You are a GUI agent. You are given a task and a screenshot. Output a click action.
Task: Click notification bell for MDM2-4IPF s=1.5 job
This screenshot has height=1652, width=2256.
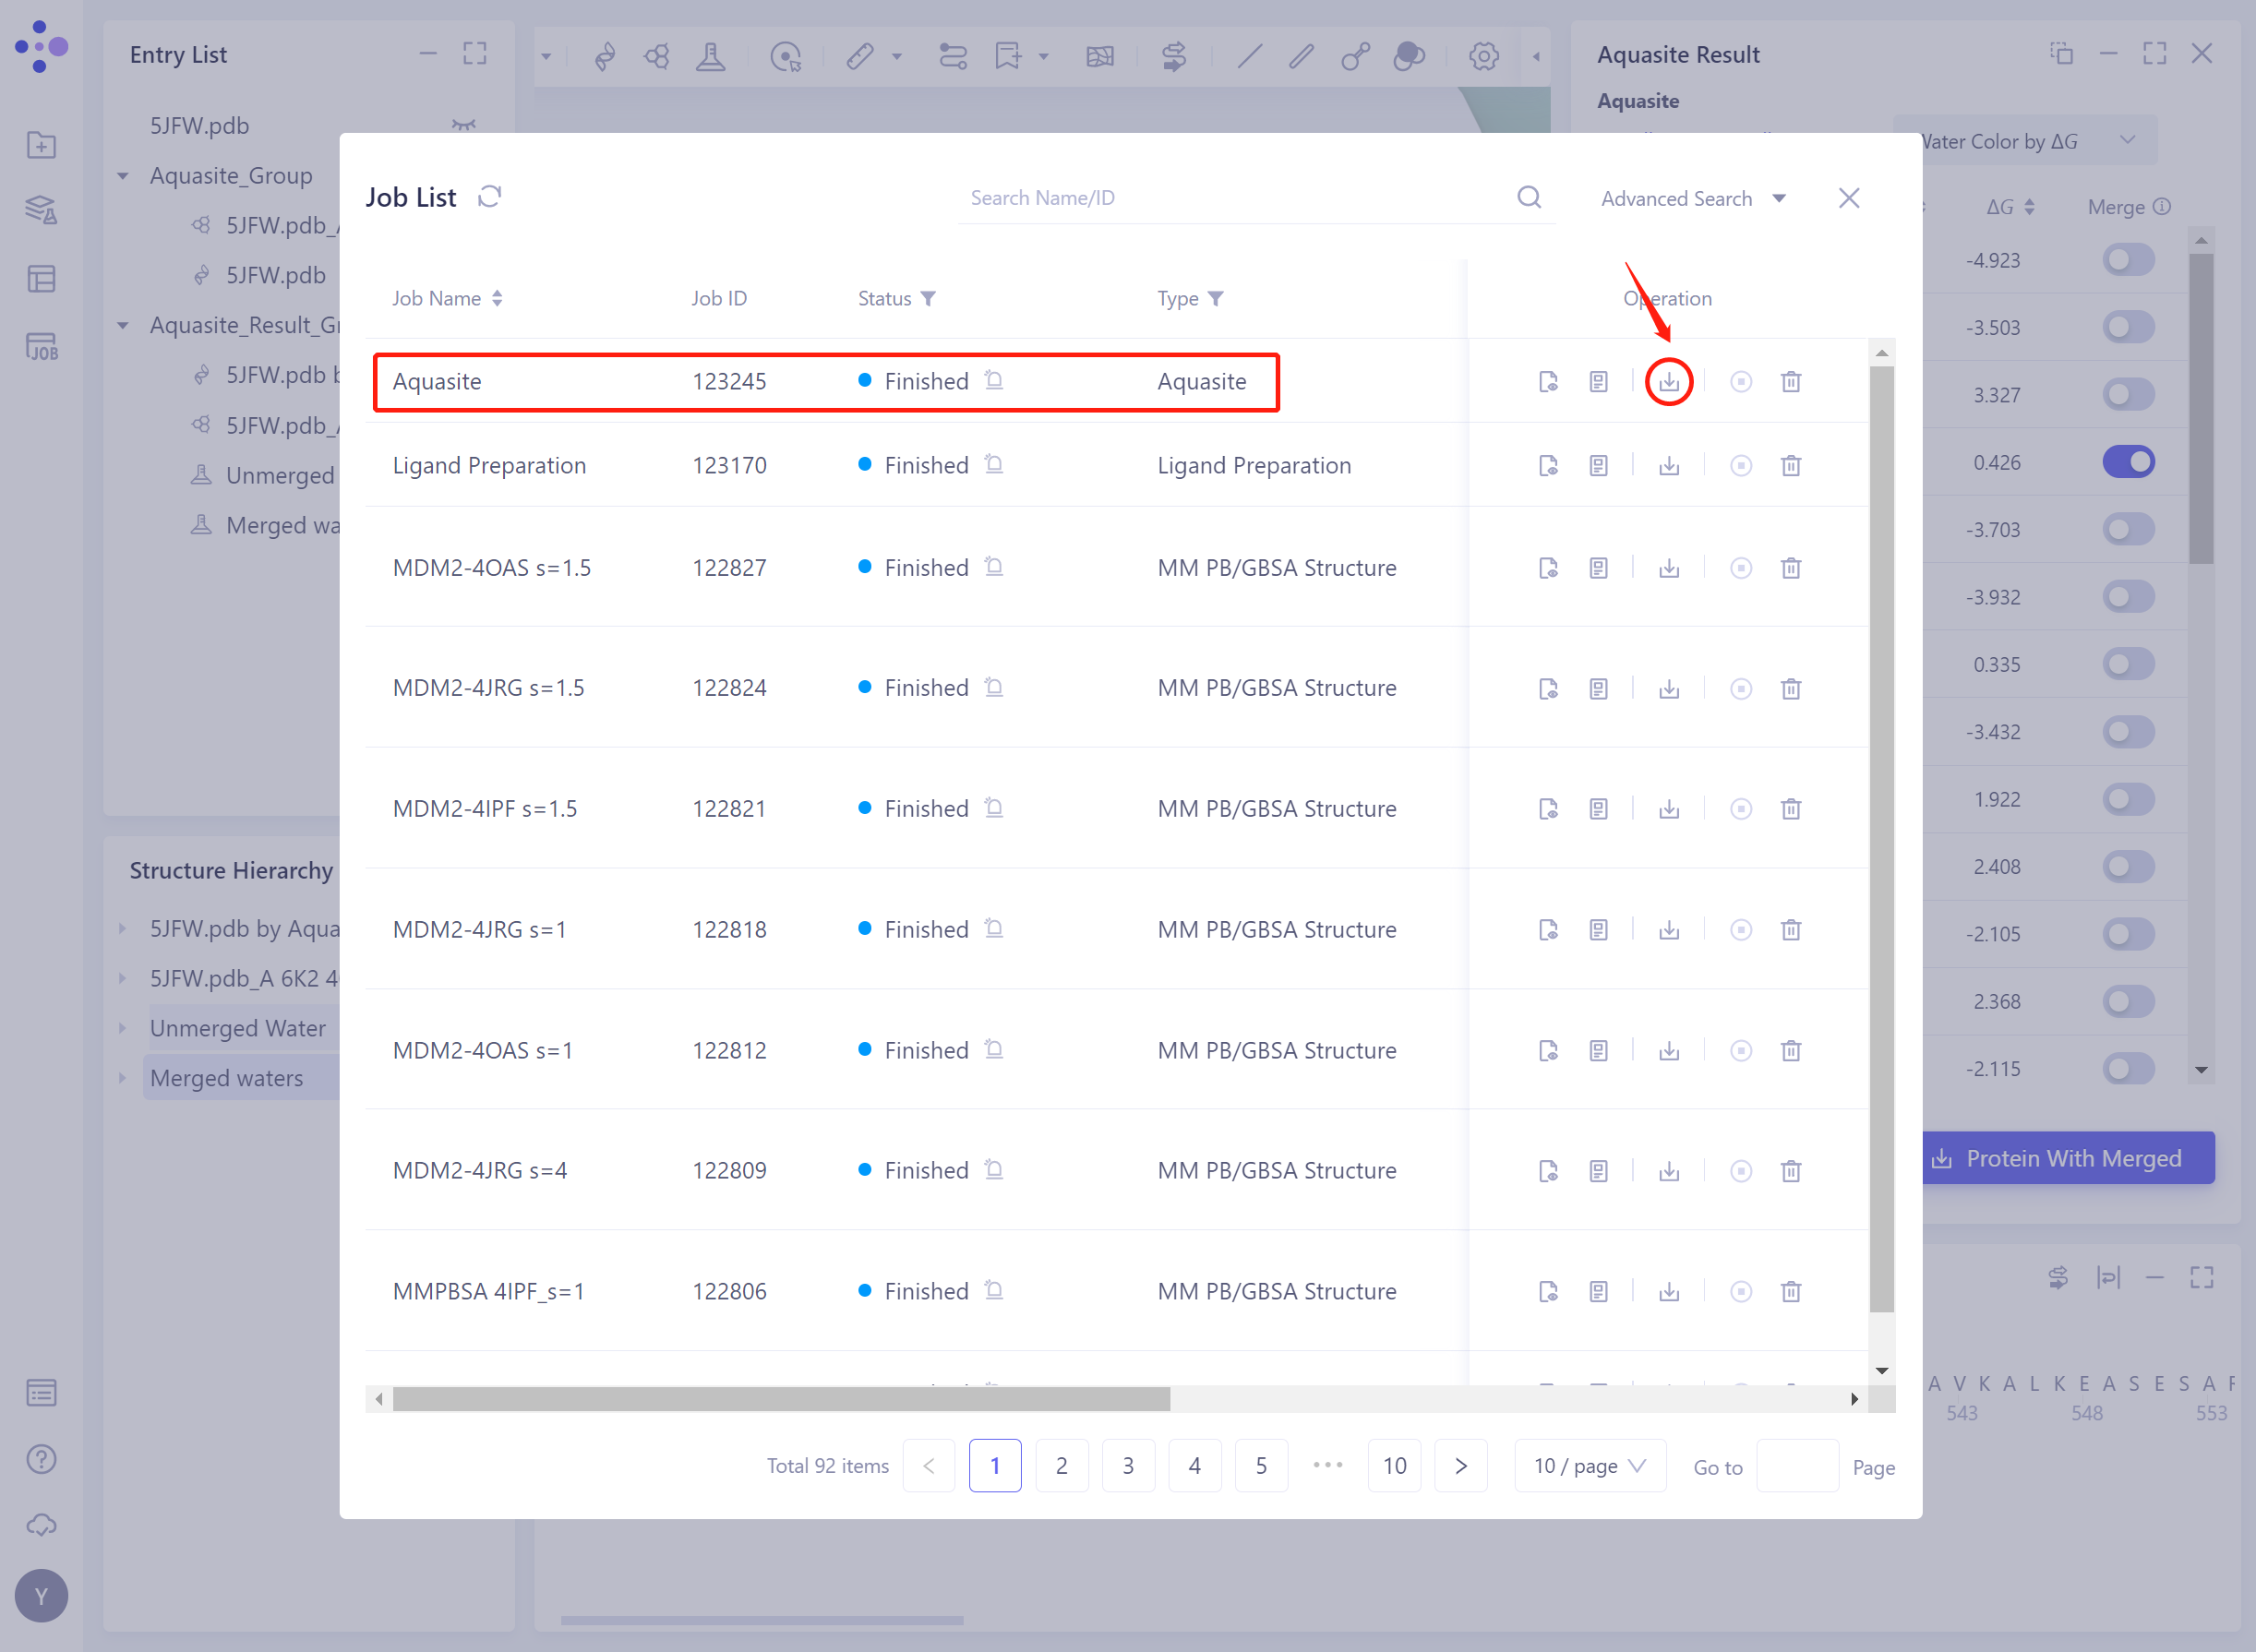click(x=993, y=807)
